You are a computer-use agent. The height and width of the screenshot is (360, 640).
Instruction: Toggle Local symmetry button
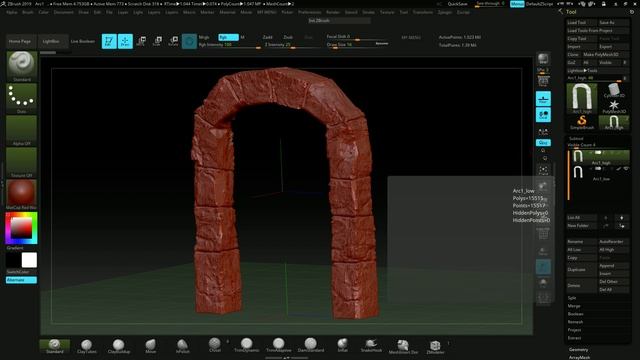543,115
